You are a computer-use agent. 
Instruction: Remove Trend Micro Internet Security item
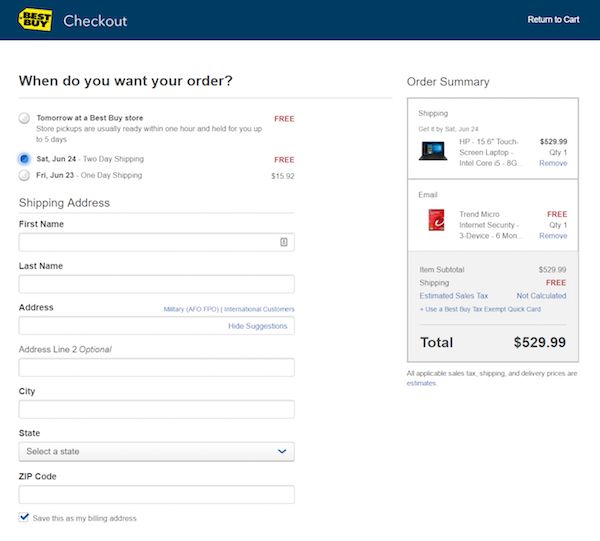tap(553, 236)
